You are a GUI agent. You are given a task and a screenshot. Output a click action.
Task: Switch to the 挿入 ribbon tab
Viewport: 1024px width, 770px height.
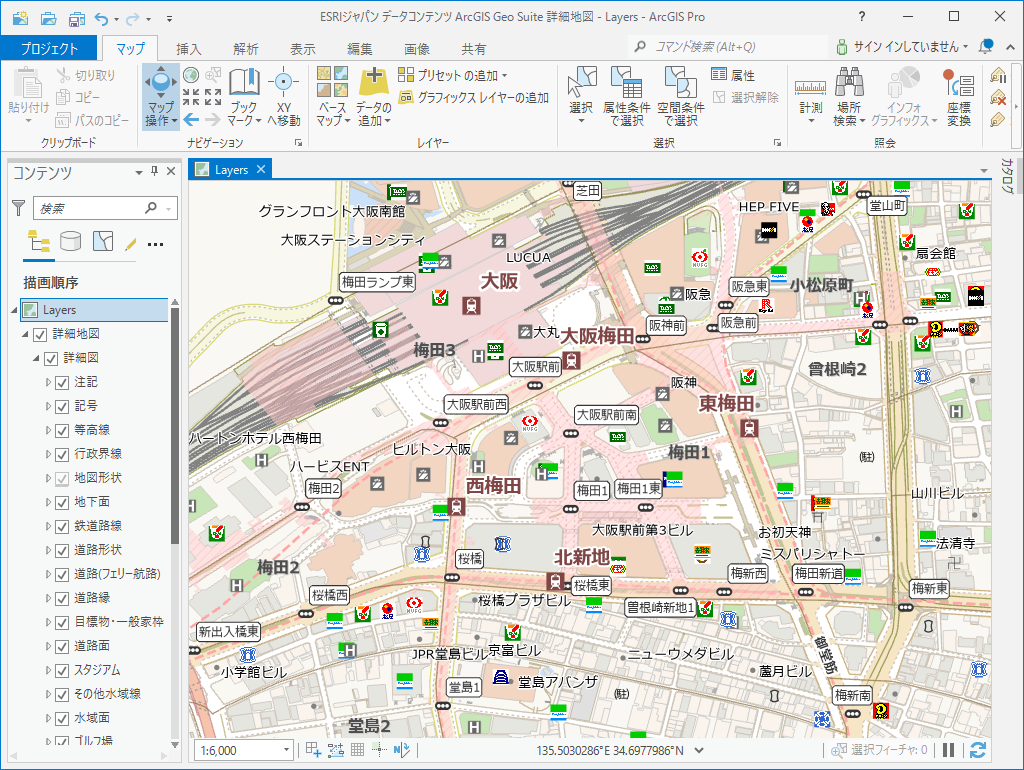pos(188,49)
